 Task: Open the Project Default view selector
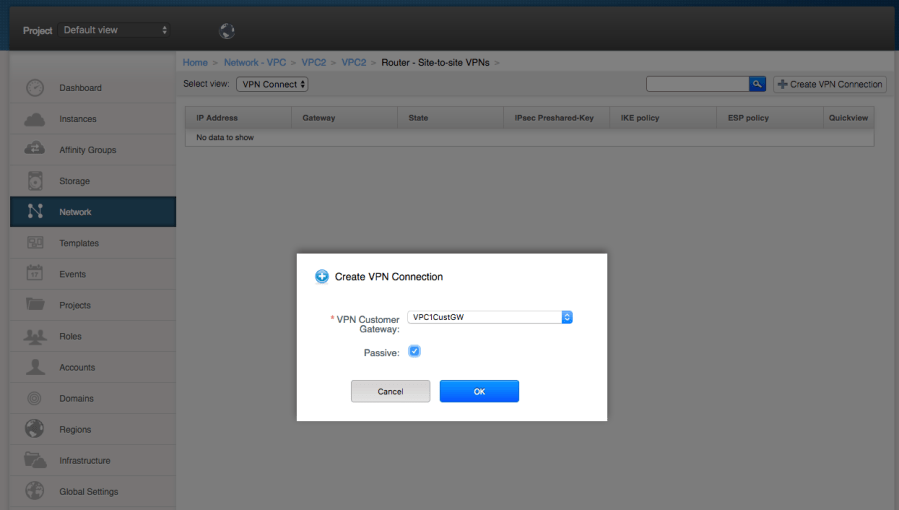pos(115,30)
